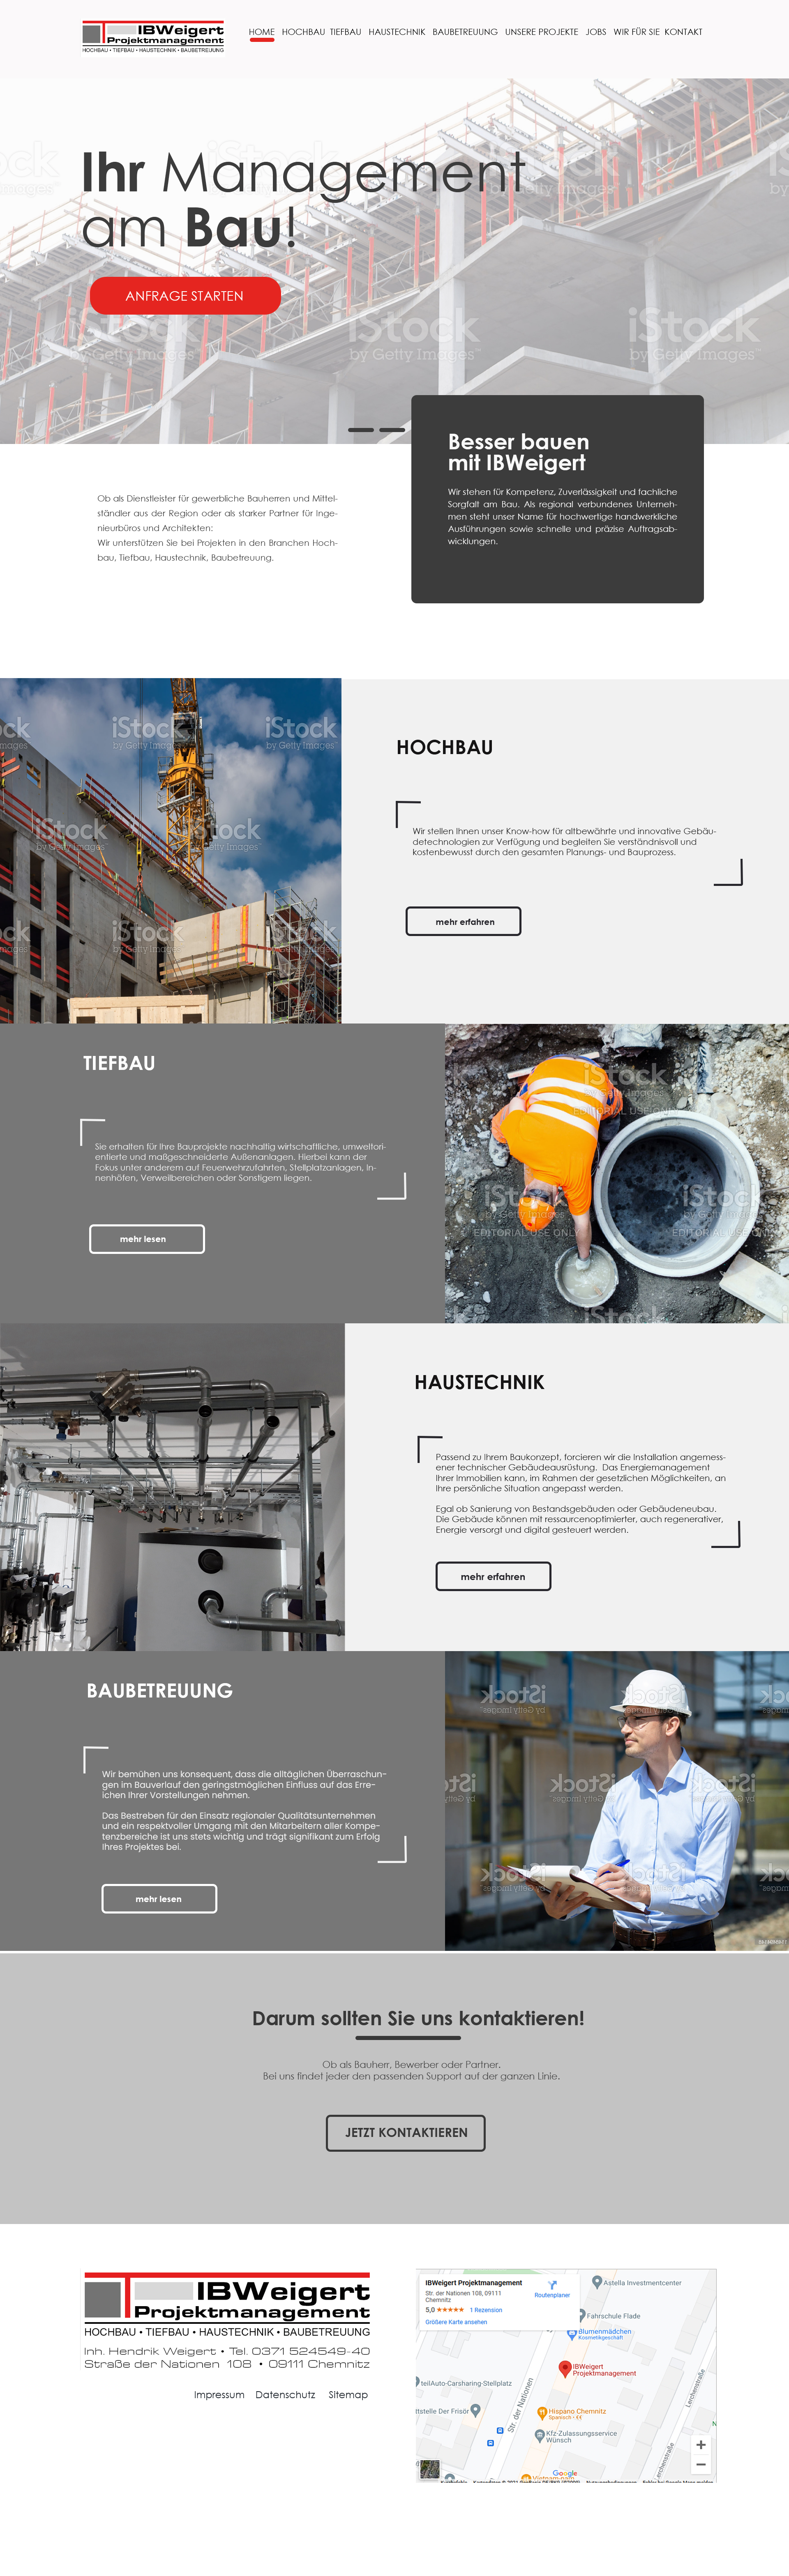Zoom in the map with the plus button
The height and width of the screenshot is (2576, 789).
tap(701, 2444)
